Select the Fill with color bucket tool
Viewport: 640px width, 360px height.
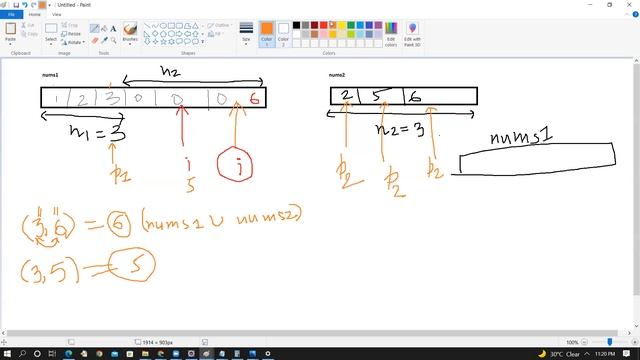104,28
